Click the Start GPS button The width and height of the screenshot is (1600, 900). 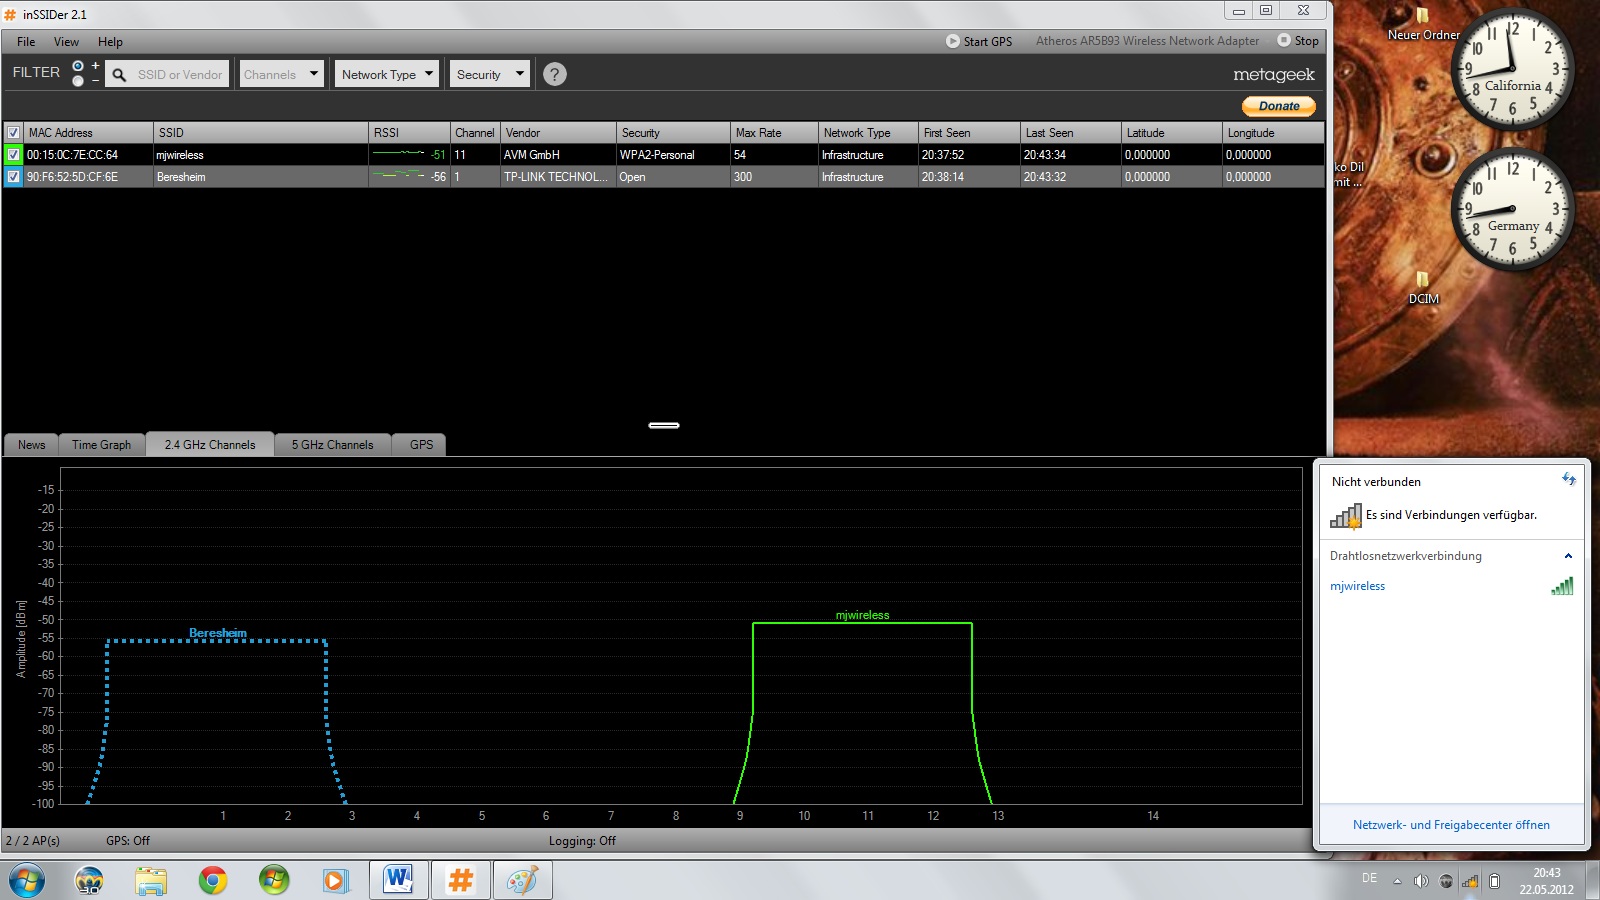pyautogui.click(x=979, y=41)
